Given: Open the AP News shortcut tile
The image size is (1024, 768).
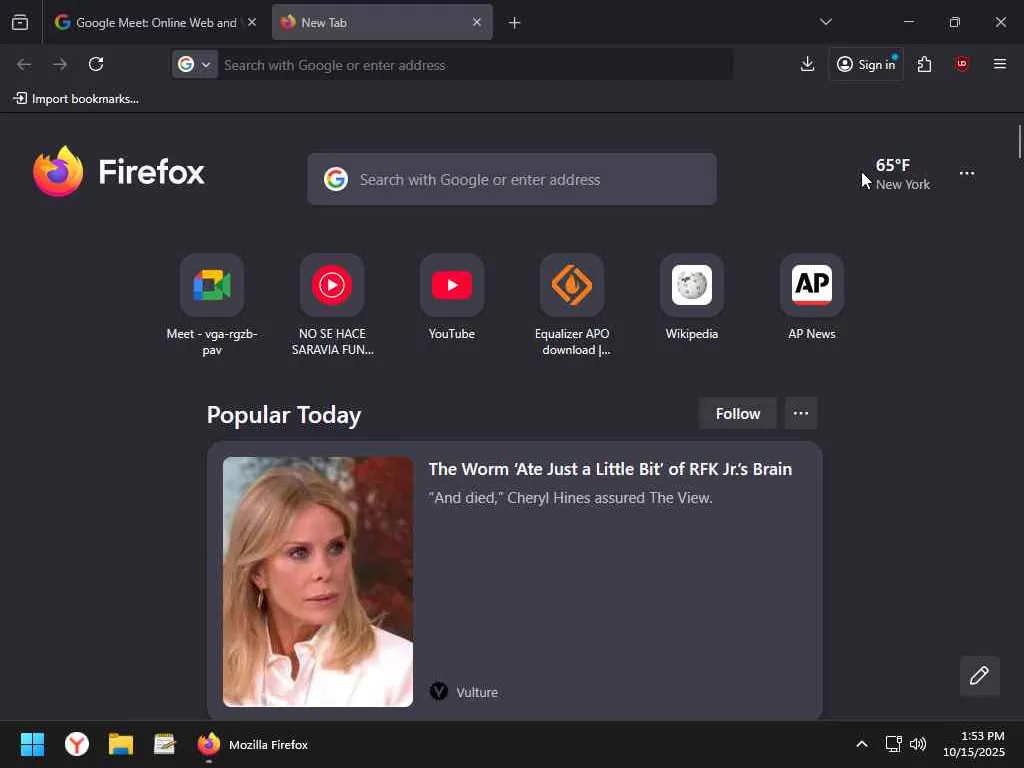Looking at the screenshot, I should pos(812,298).
